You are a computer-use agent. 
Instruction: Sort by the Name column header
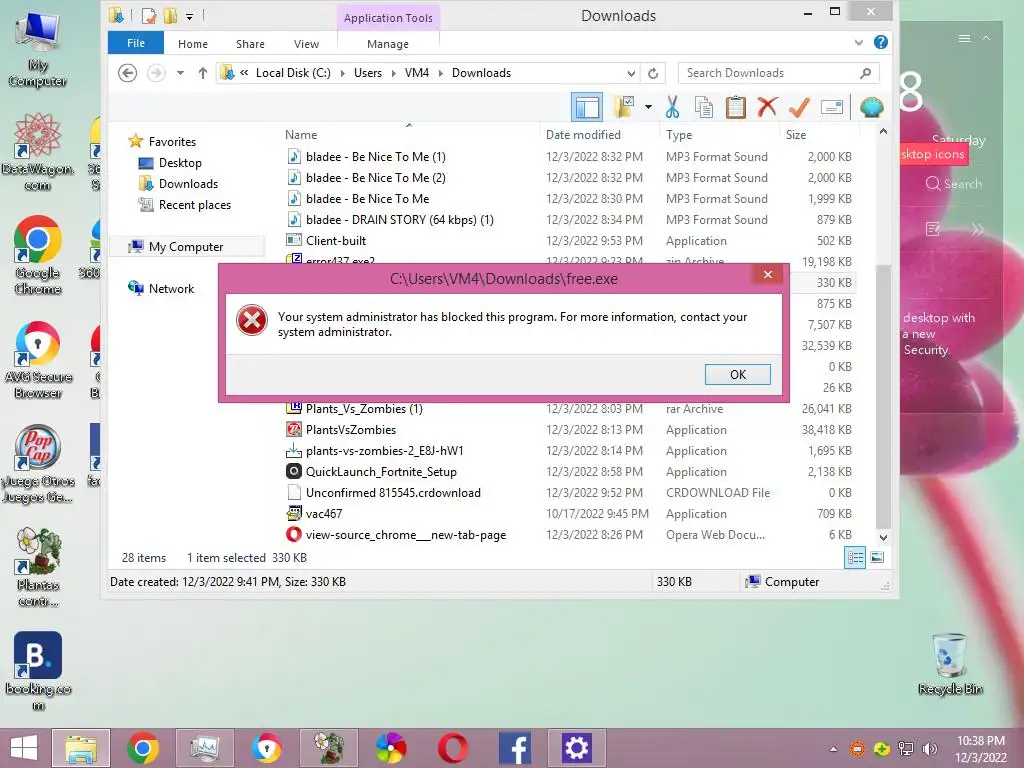point(301,135)
